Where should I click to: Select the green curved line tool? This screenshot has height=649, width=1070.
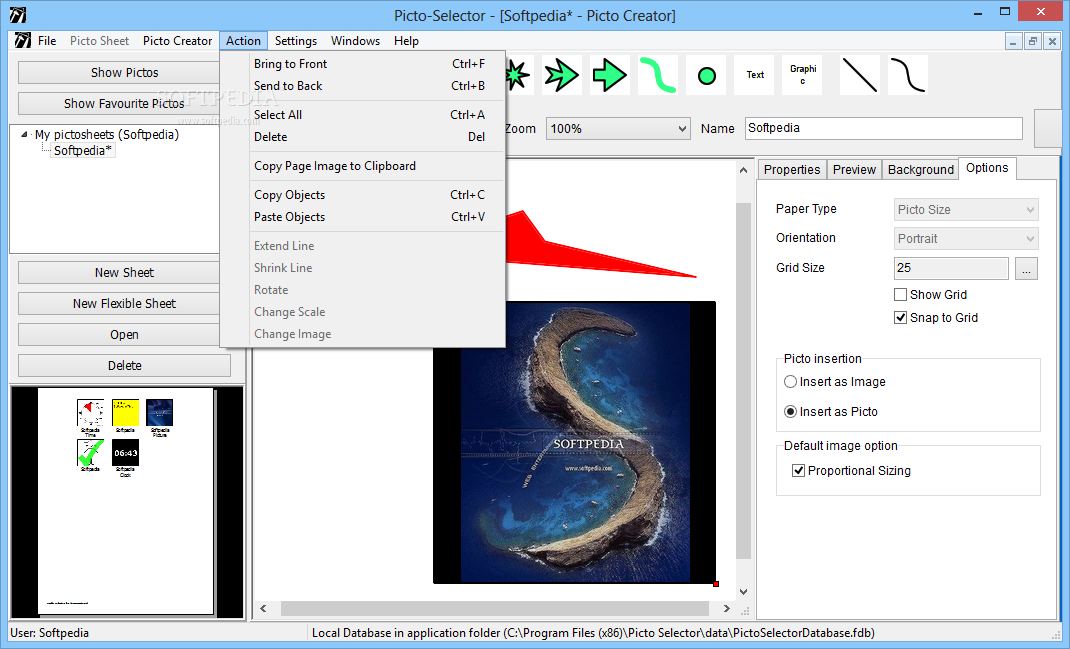pos(658,75)
